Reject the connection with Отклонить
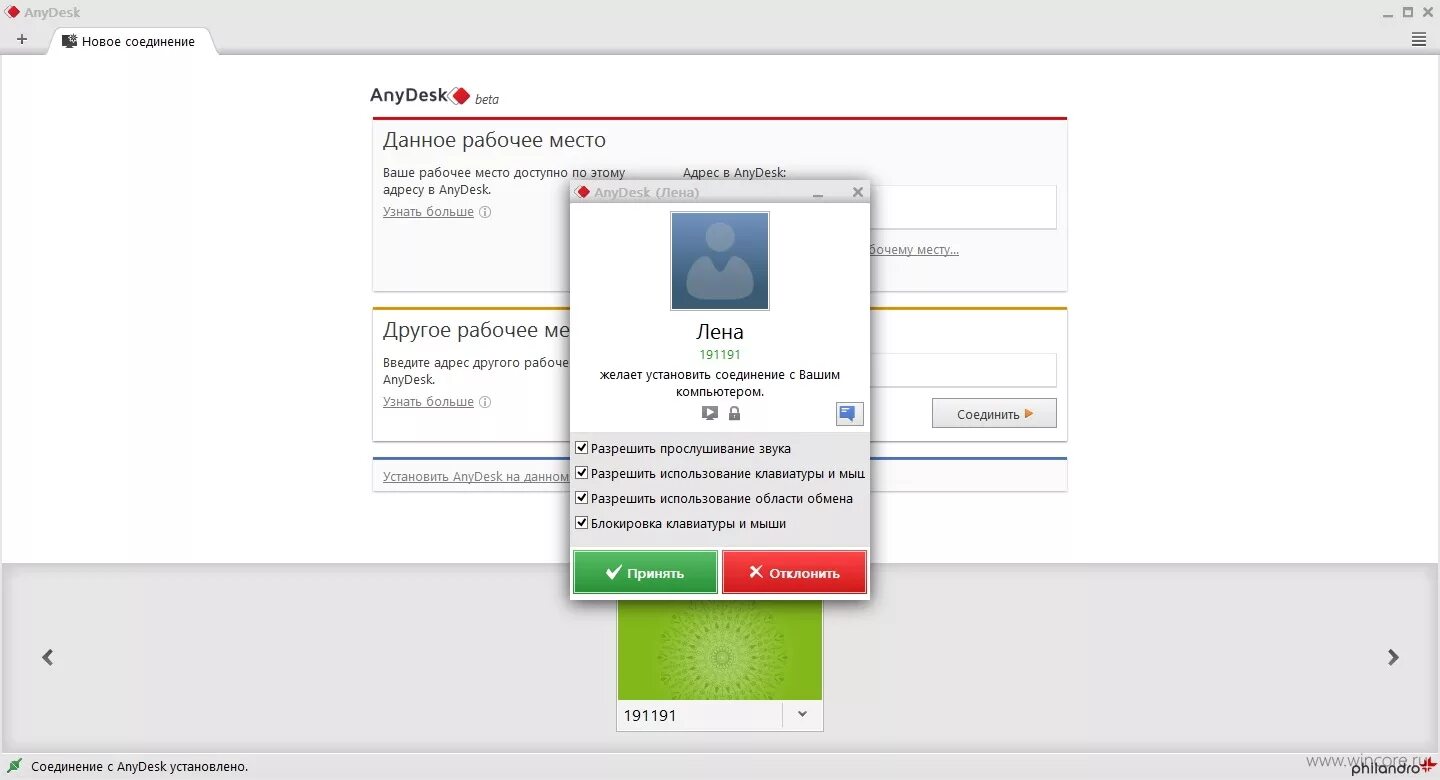This screenshot has height=780, width=1440. (794, 572)
